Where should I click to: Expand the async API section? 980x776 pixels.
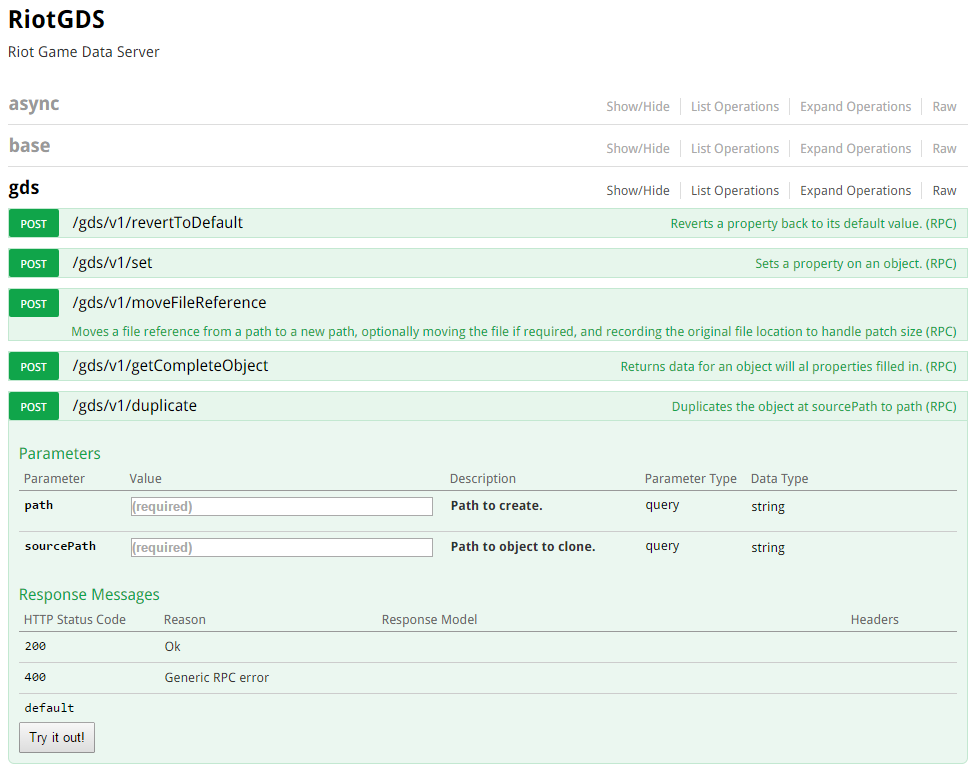pyautogui.click(x=34, y=104)
